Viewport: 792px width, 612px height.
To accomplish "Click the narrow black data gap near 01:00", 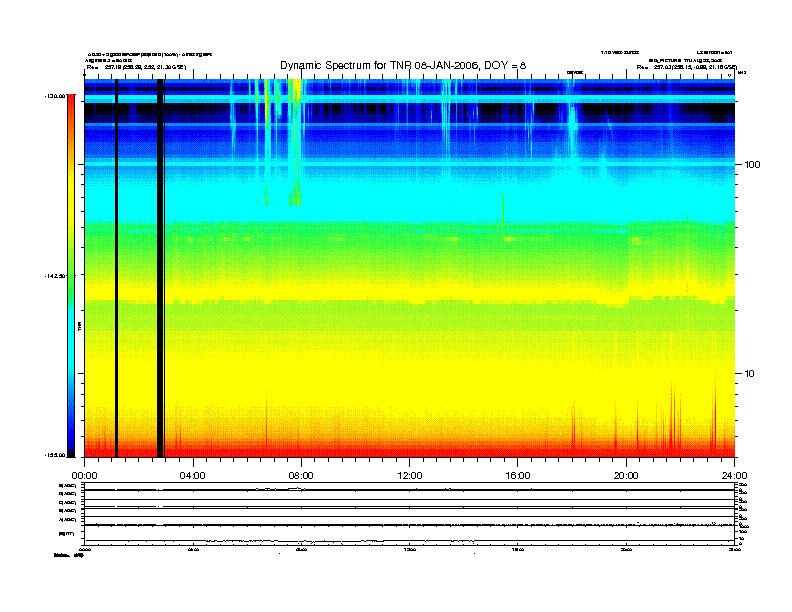I will coord(116,268).
